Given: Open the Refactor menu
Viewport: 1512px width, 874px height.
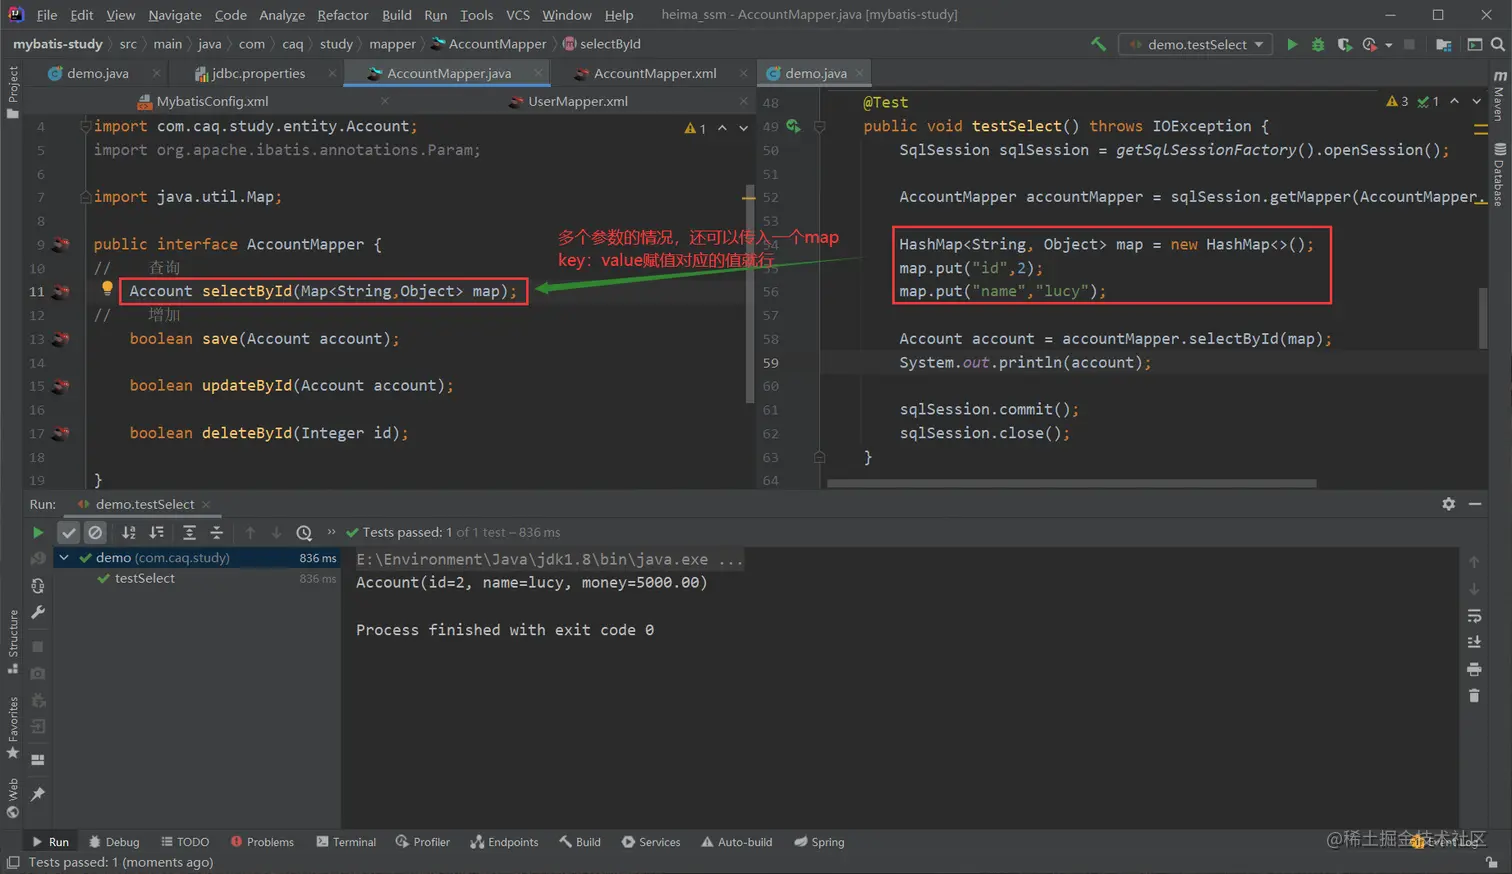Looking at the screenshot, I should click(343, 15).
